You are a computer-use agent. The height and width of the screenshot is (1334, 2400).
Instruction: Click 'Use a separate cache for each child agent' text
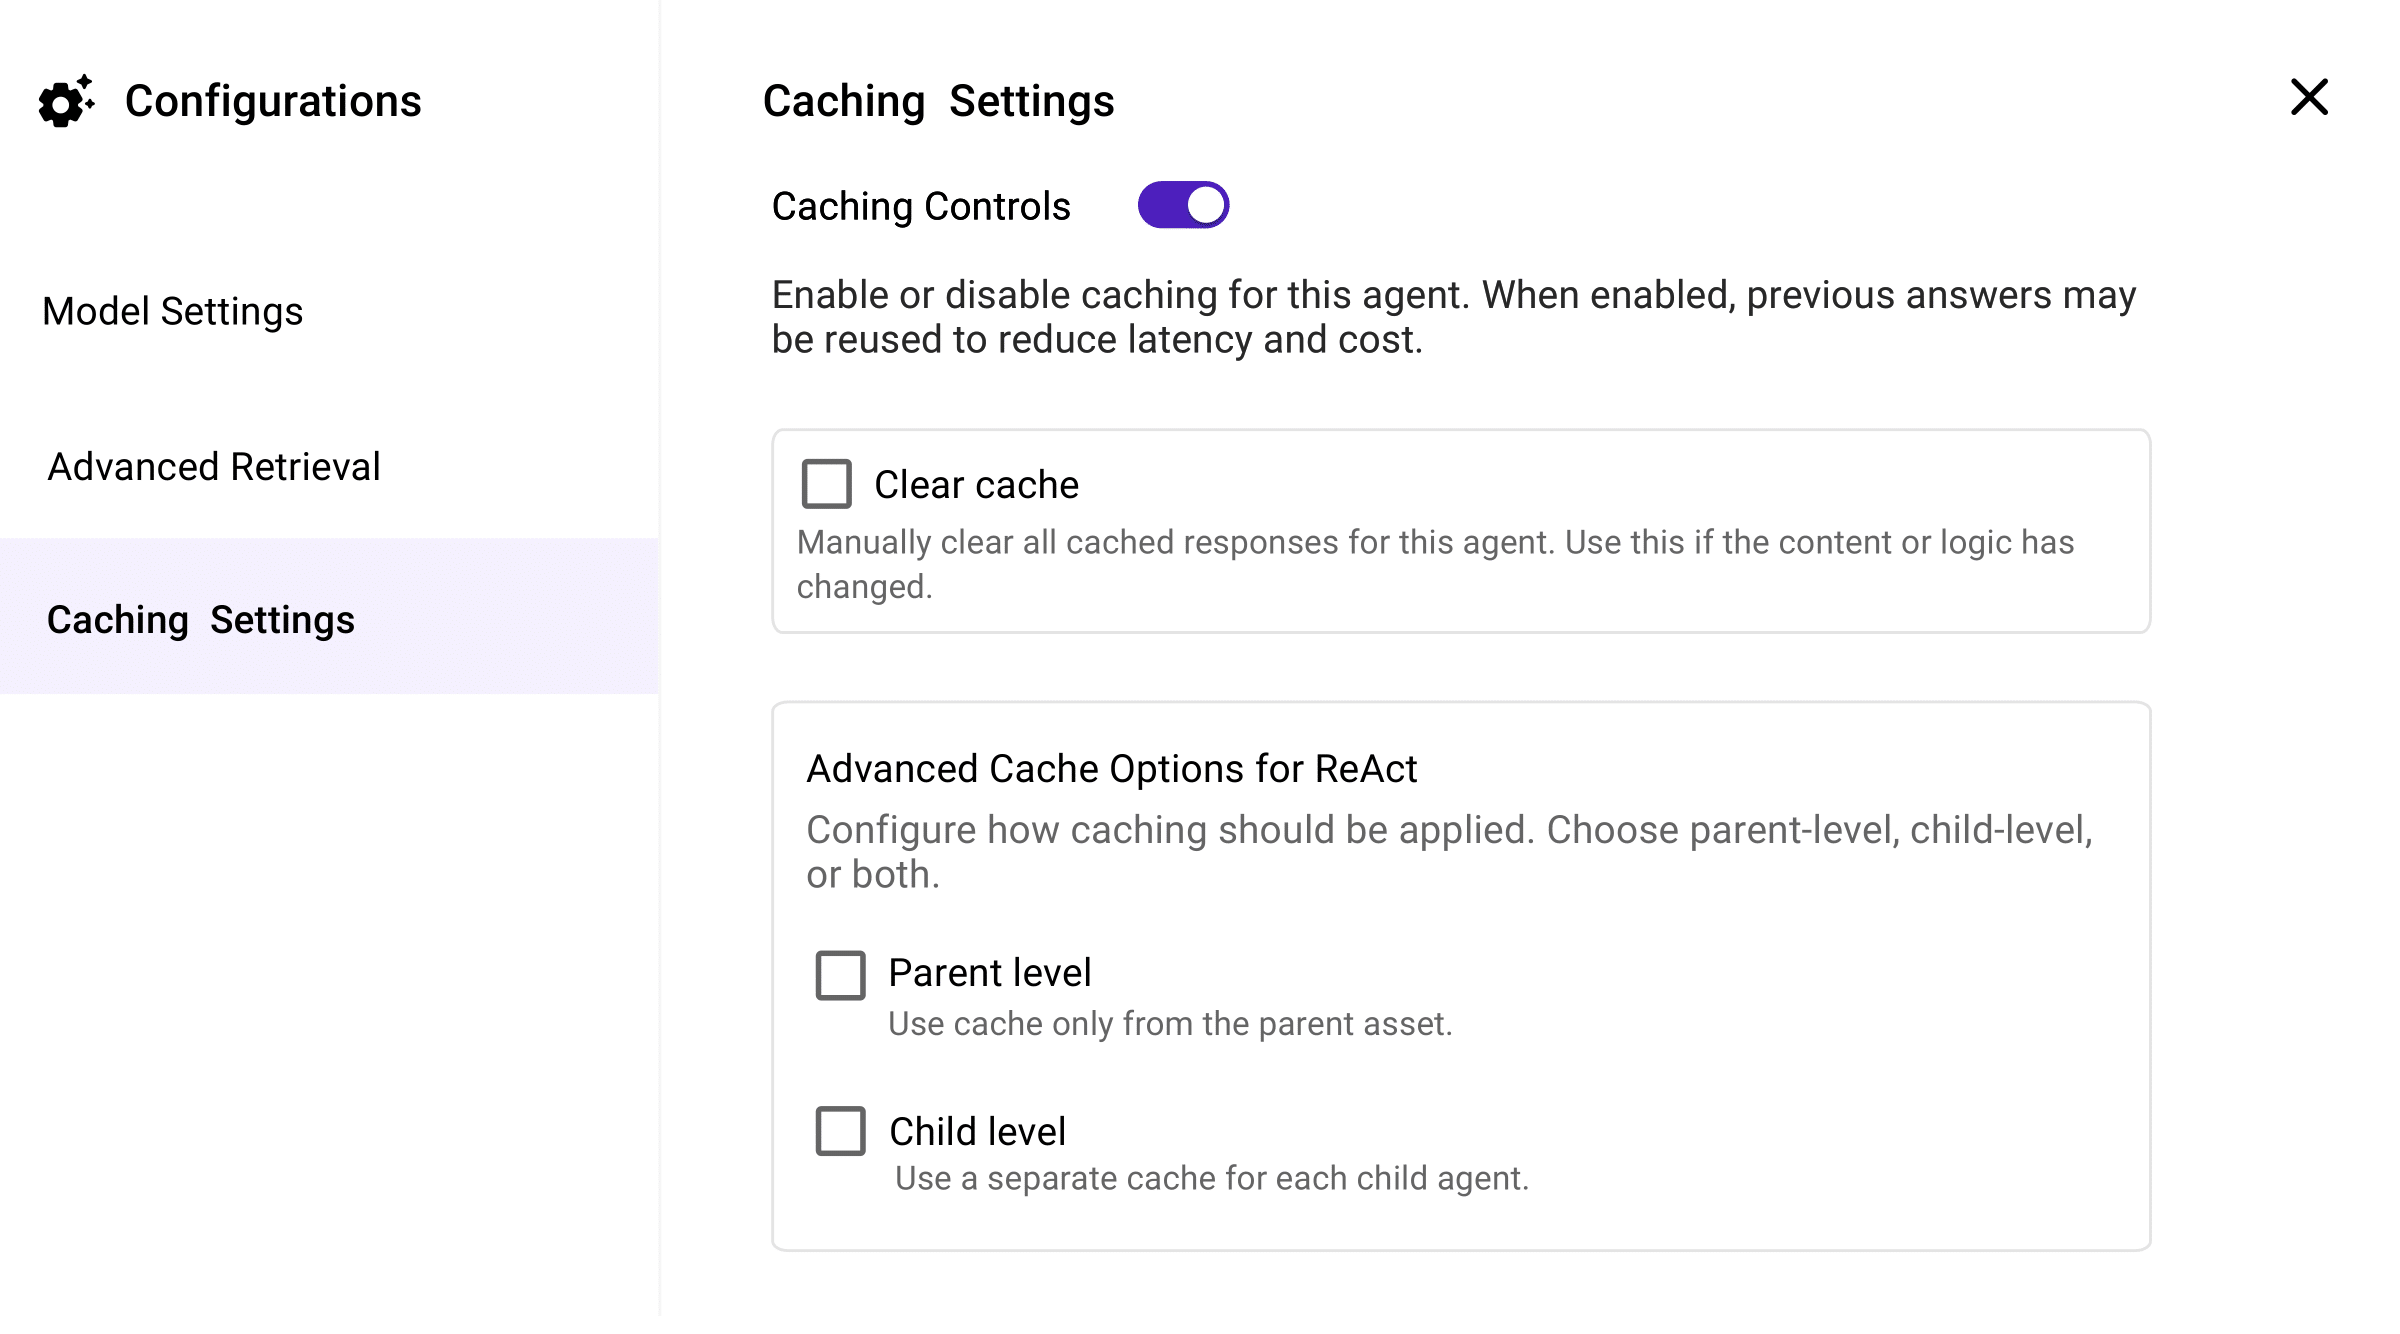pyautogui.click(x=1212, y=1179)
